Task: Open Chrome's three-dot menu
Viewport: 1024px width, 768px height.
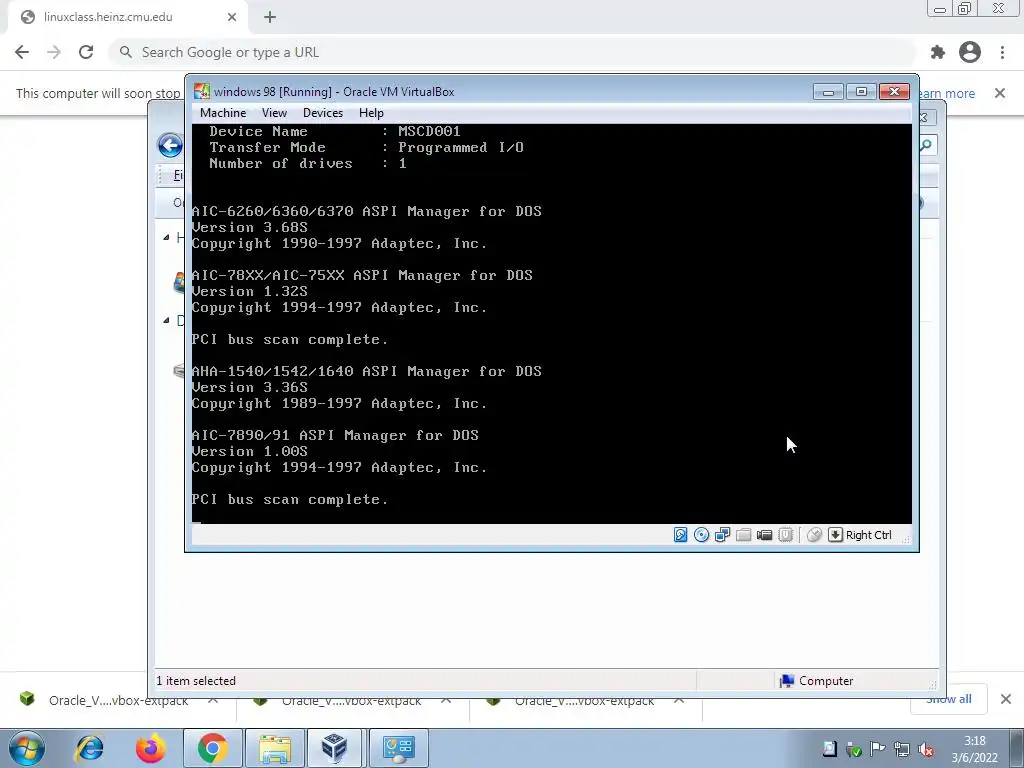Action: 1002,52
